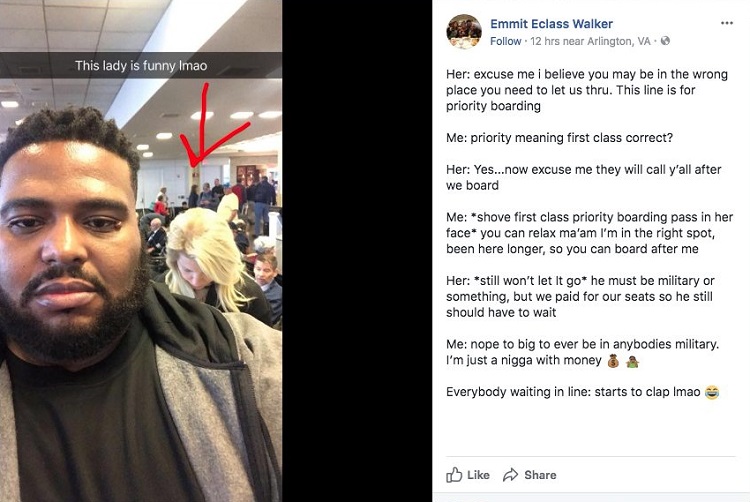Click the globe public audience icon
Viewport: 750px width, 502px height.
[x=665, y=41]
